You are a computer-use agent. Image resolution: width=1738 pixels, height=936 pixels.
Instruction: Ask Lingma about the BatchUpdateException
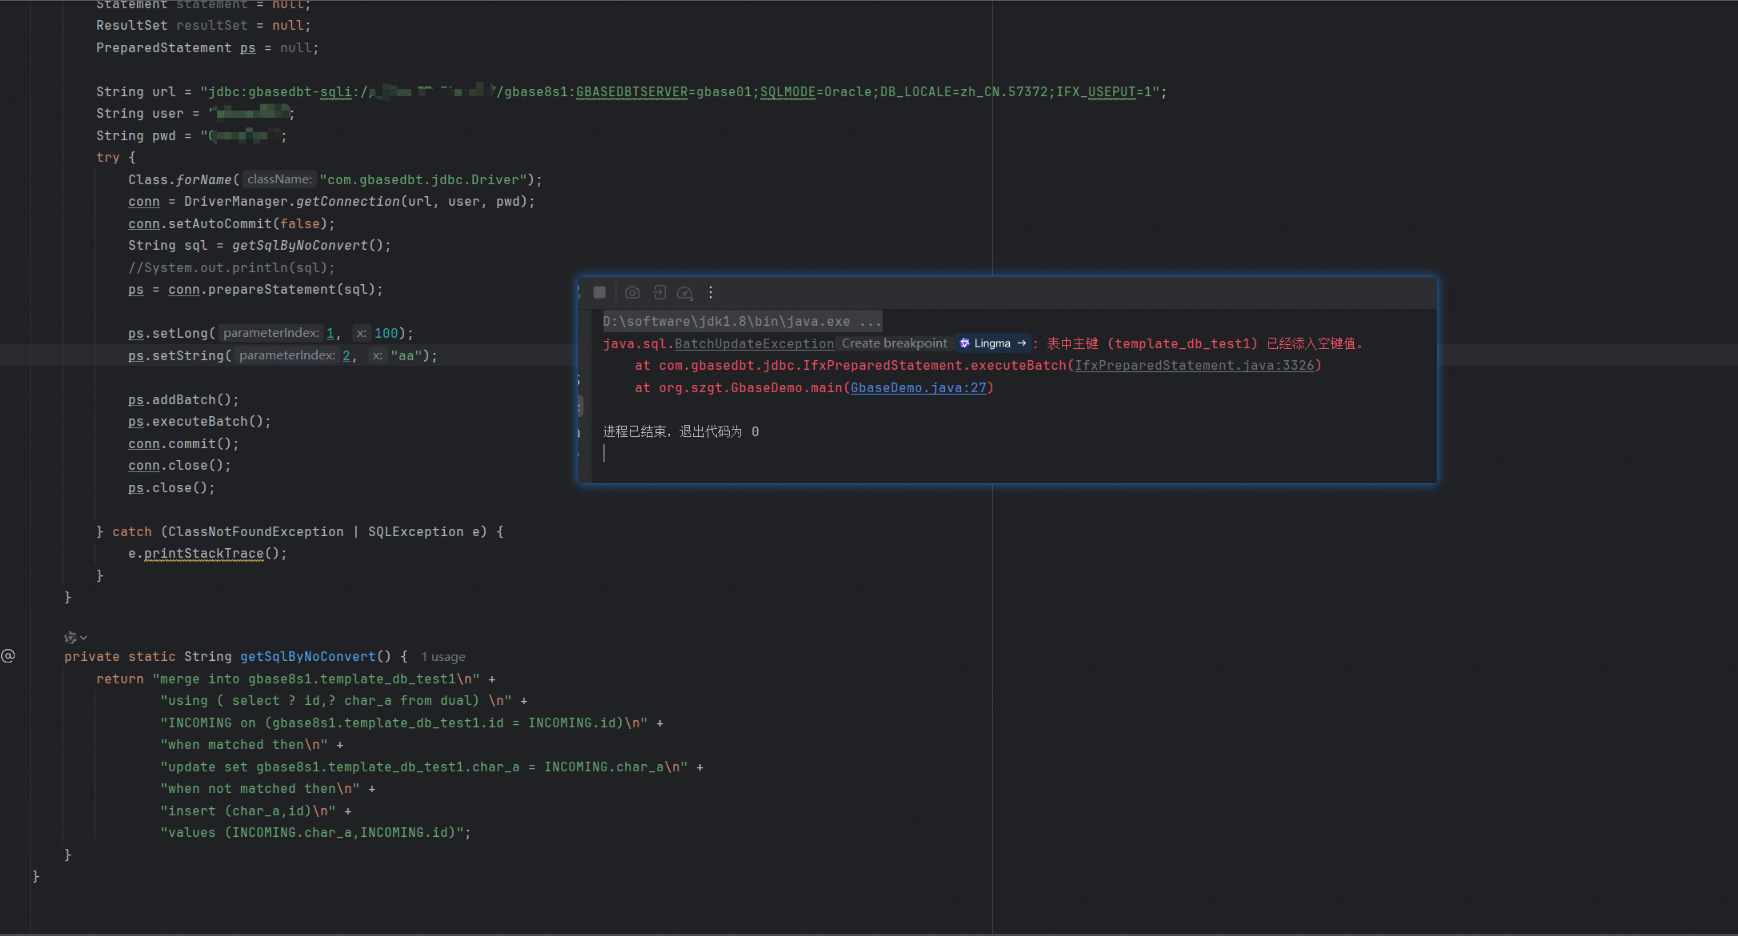coord(993,343)
